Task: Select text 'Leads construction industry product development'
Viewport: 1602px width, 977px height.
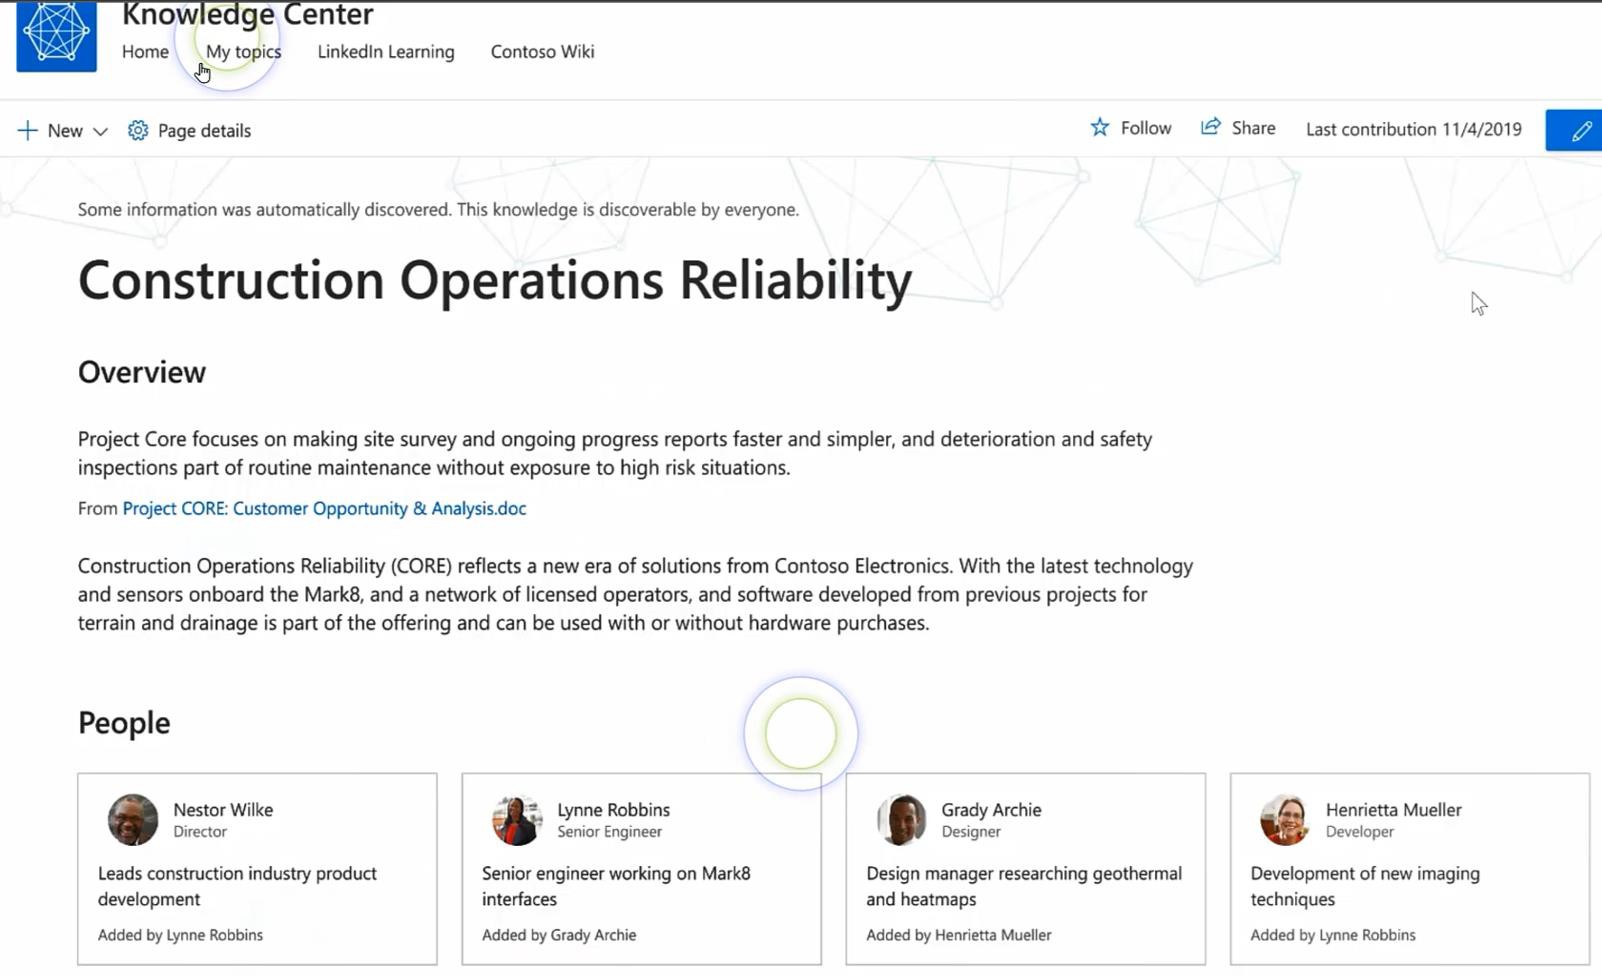Action: pyautogui.click(x=237, y=886)
